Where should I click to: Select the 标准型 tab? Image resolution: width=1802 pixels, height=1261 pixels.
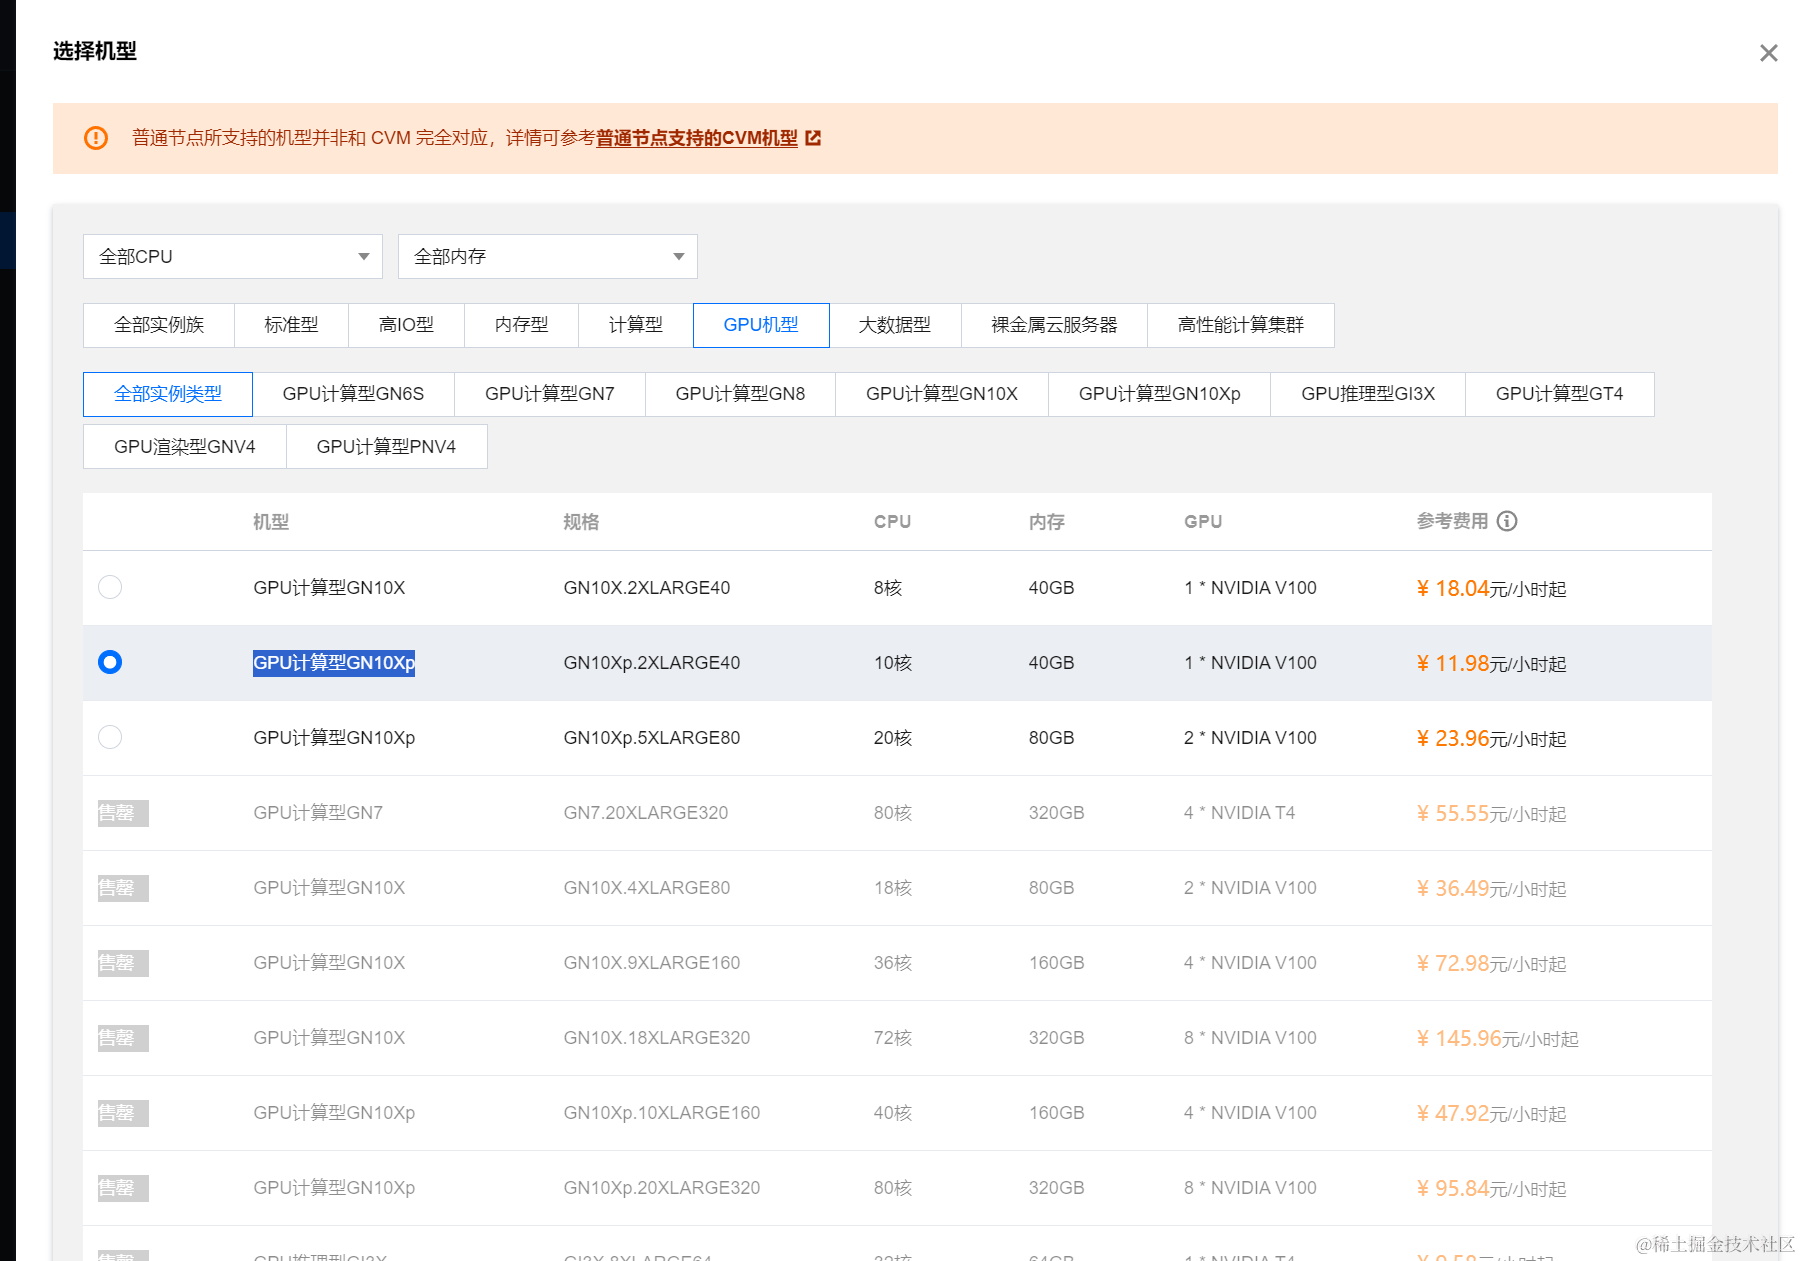[x=291, y=325]
